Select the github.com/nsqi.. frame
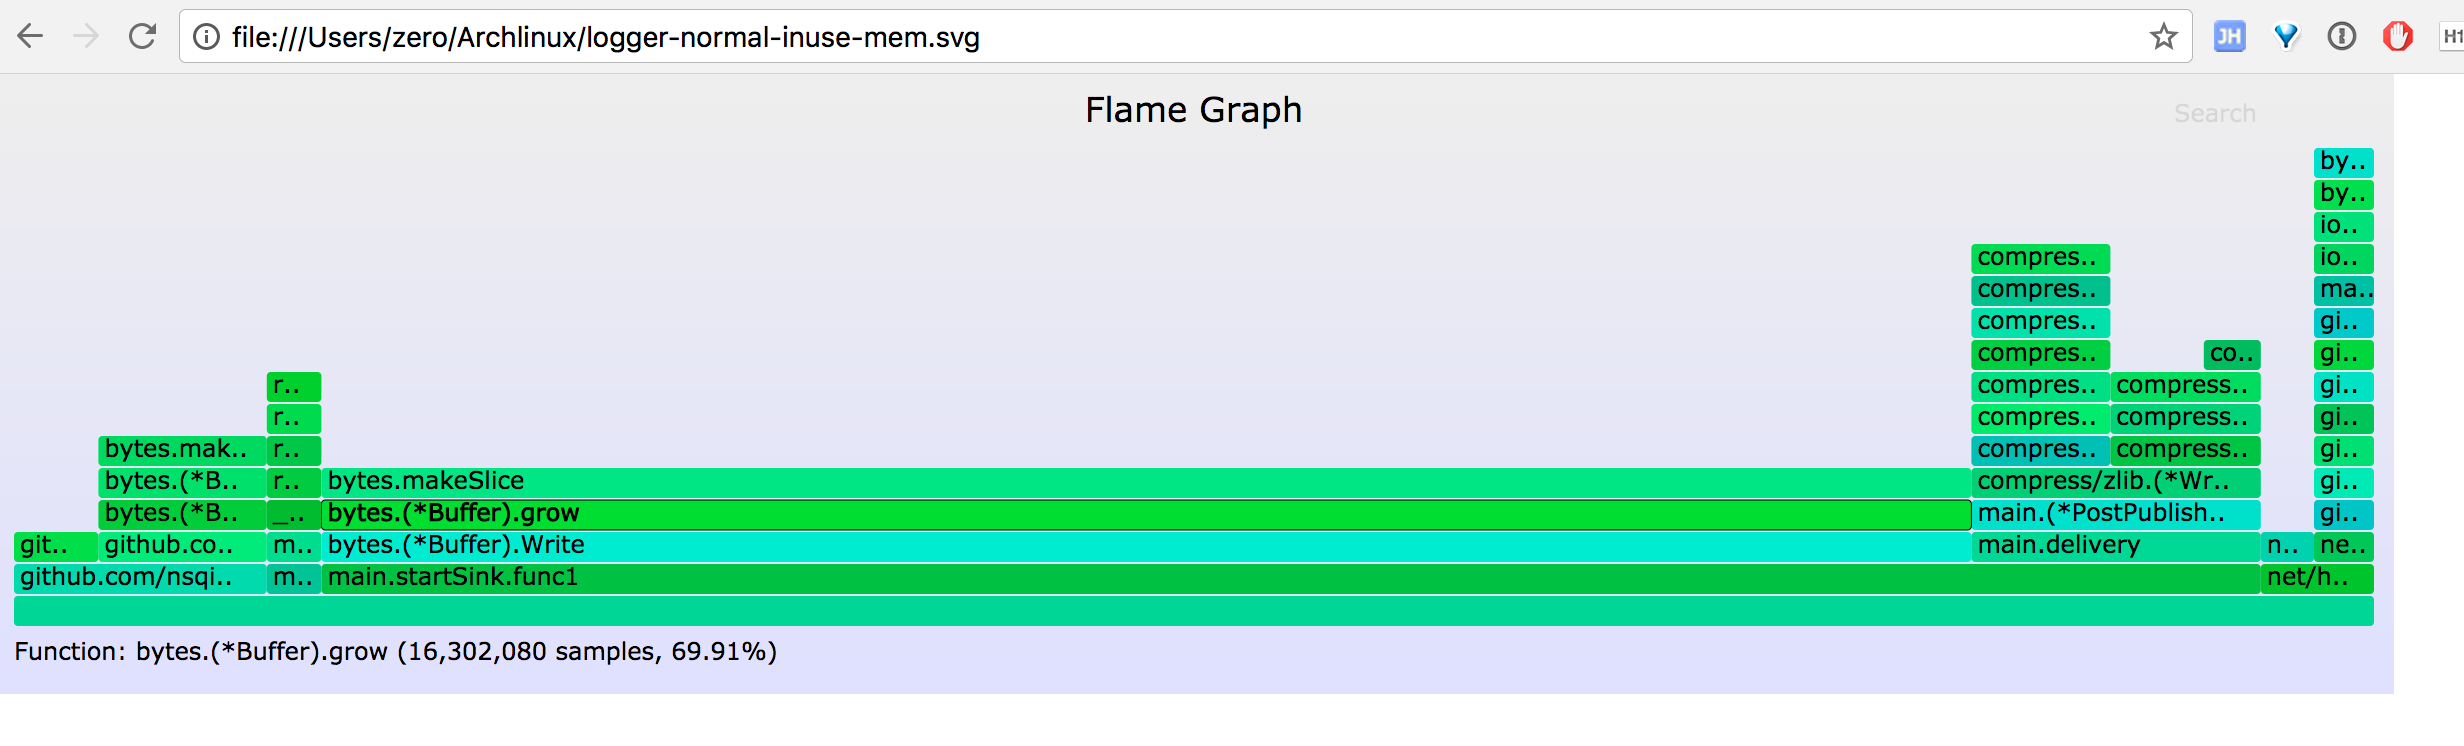The image size is (2464, 746). 140,578
